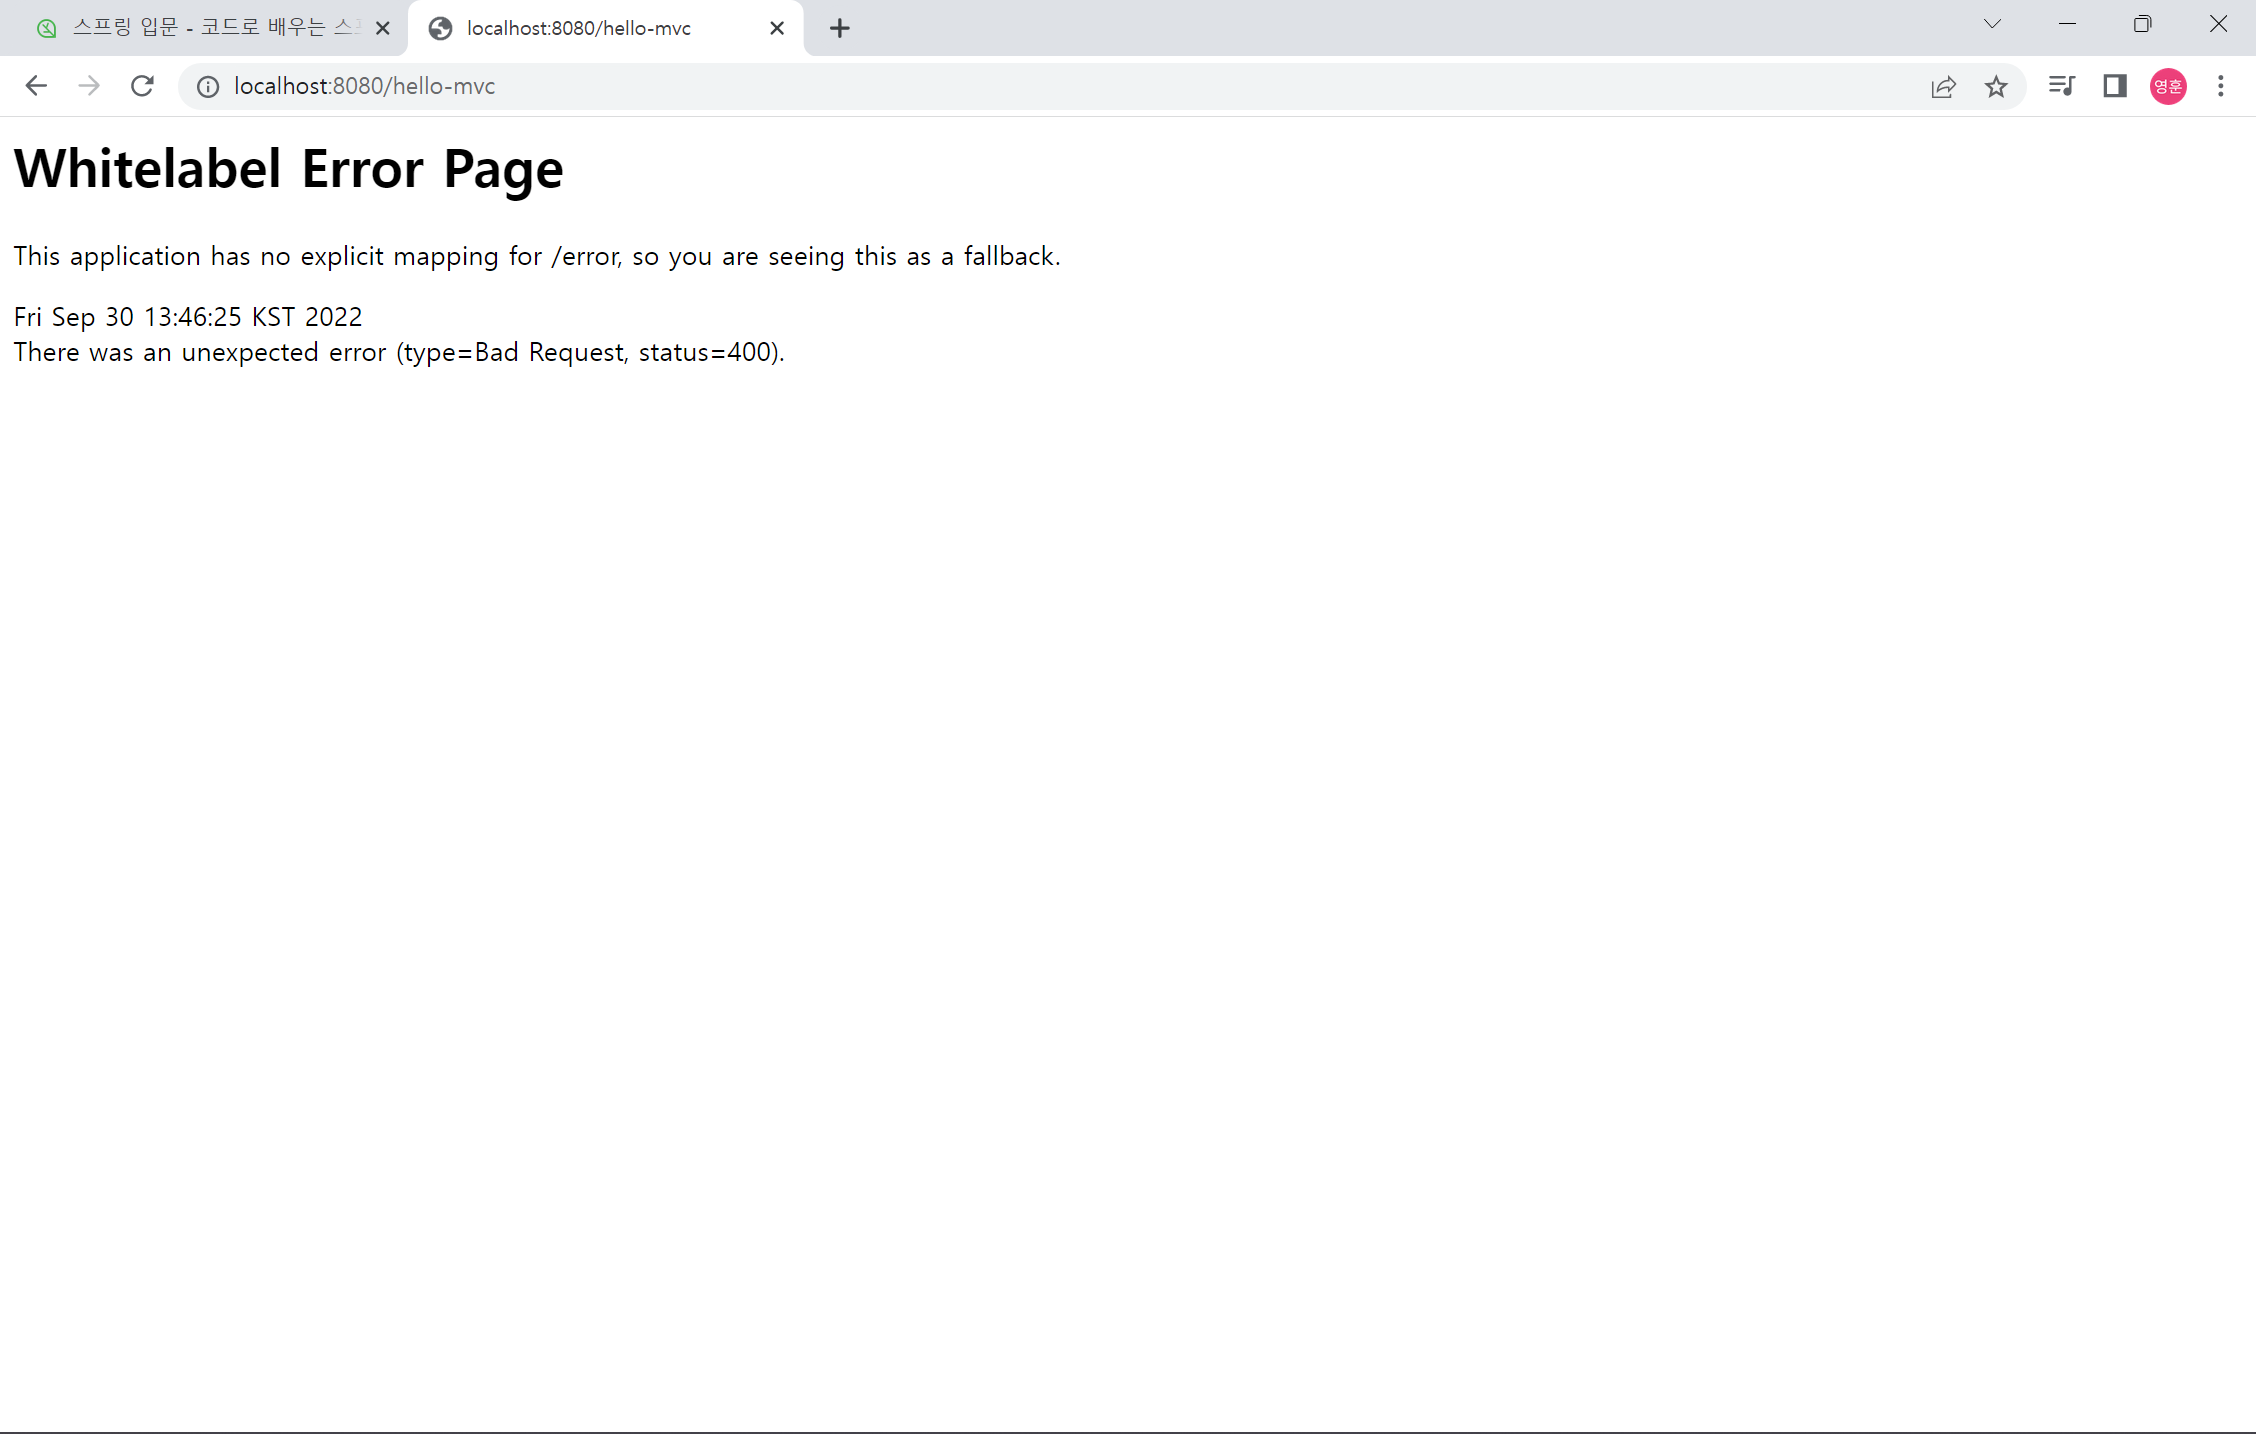Reload the localhost hello-mvc page
2256x1434 pixels.
tap(142, 86)
